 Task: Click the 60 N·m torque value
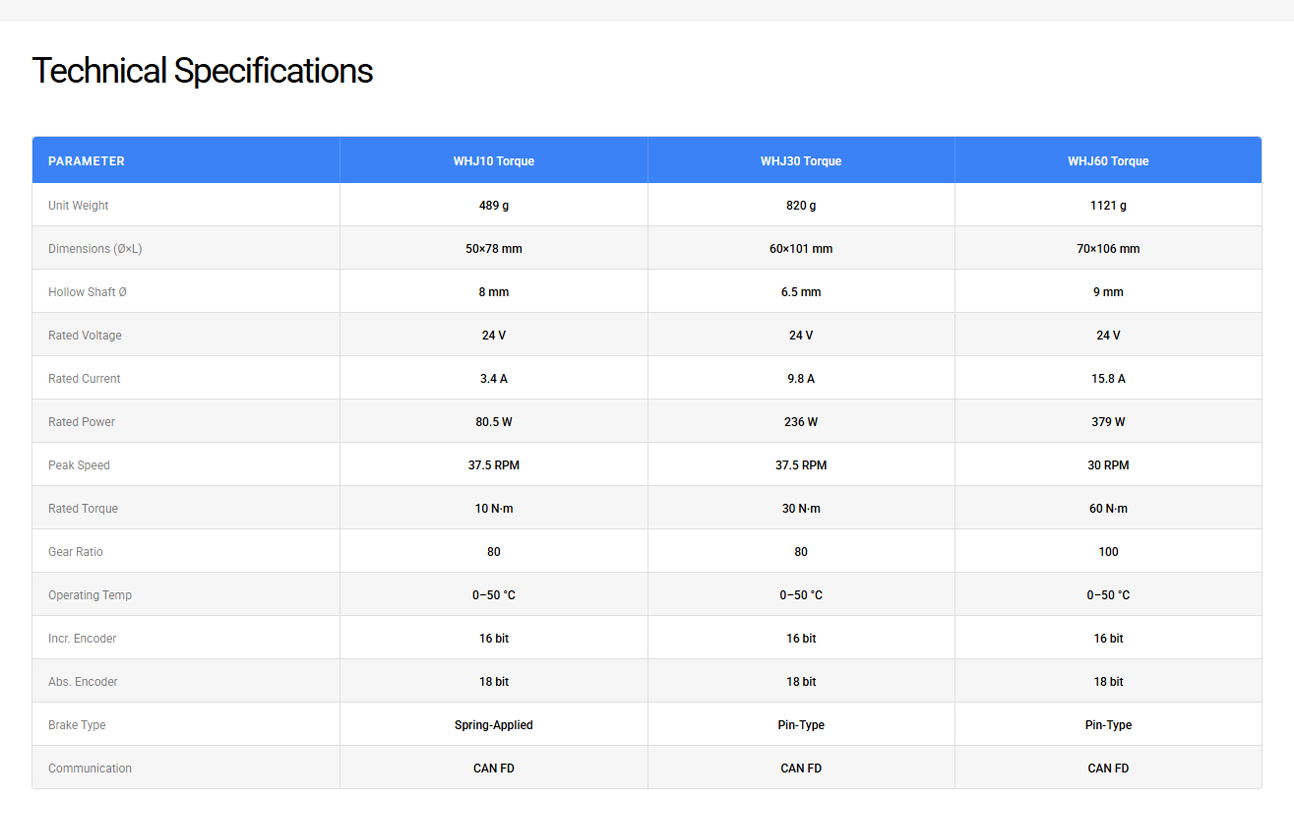(x=1108, y=508)
